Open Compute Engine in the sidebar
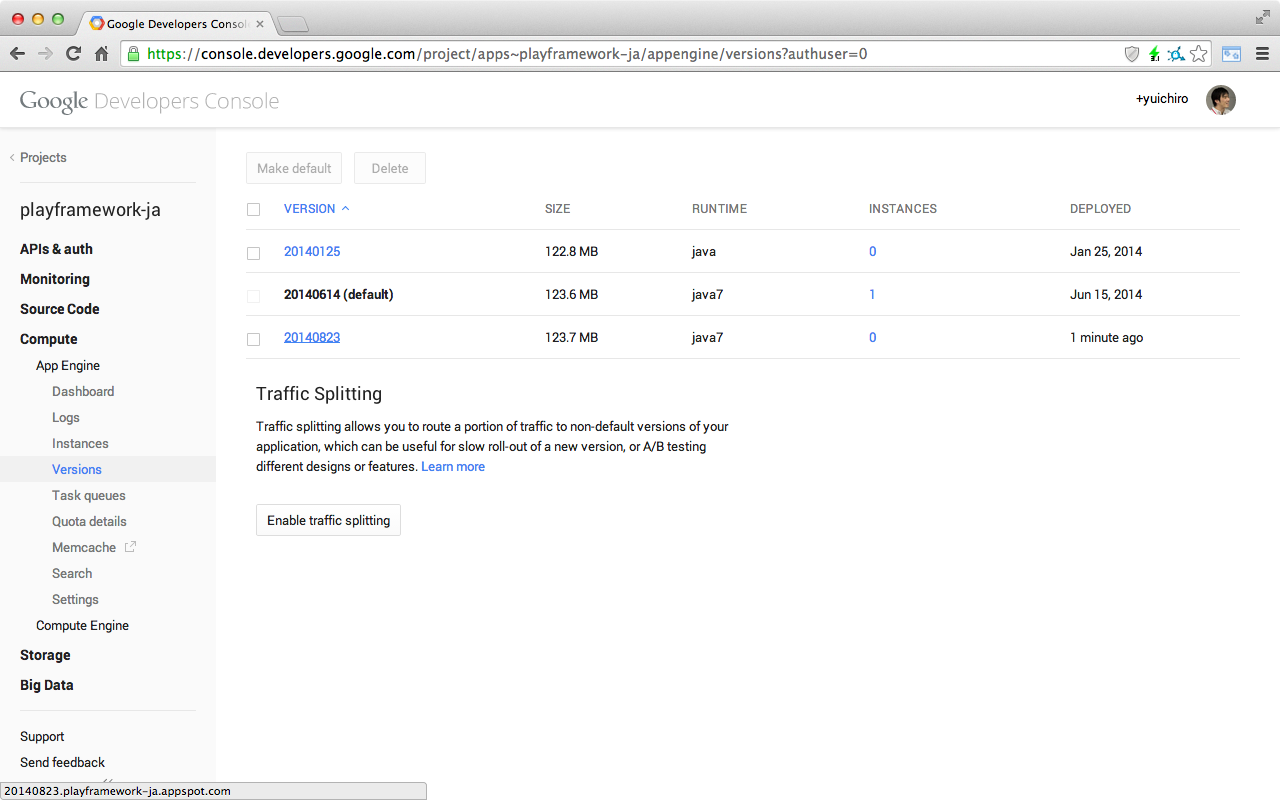Image resolution: width=1280 pixels, height=800 pixels. [82, 626]
